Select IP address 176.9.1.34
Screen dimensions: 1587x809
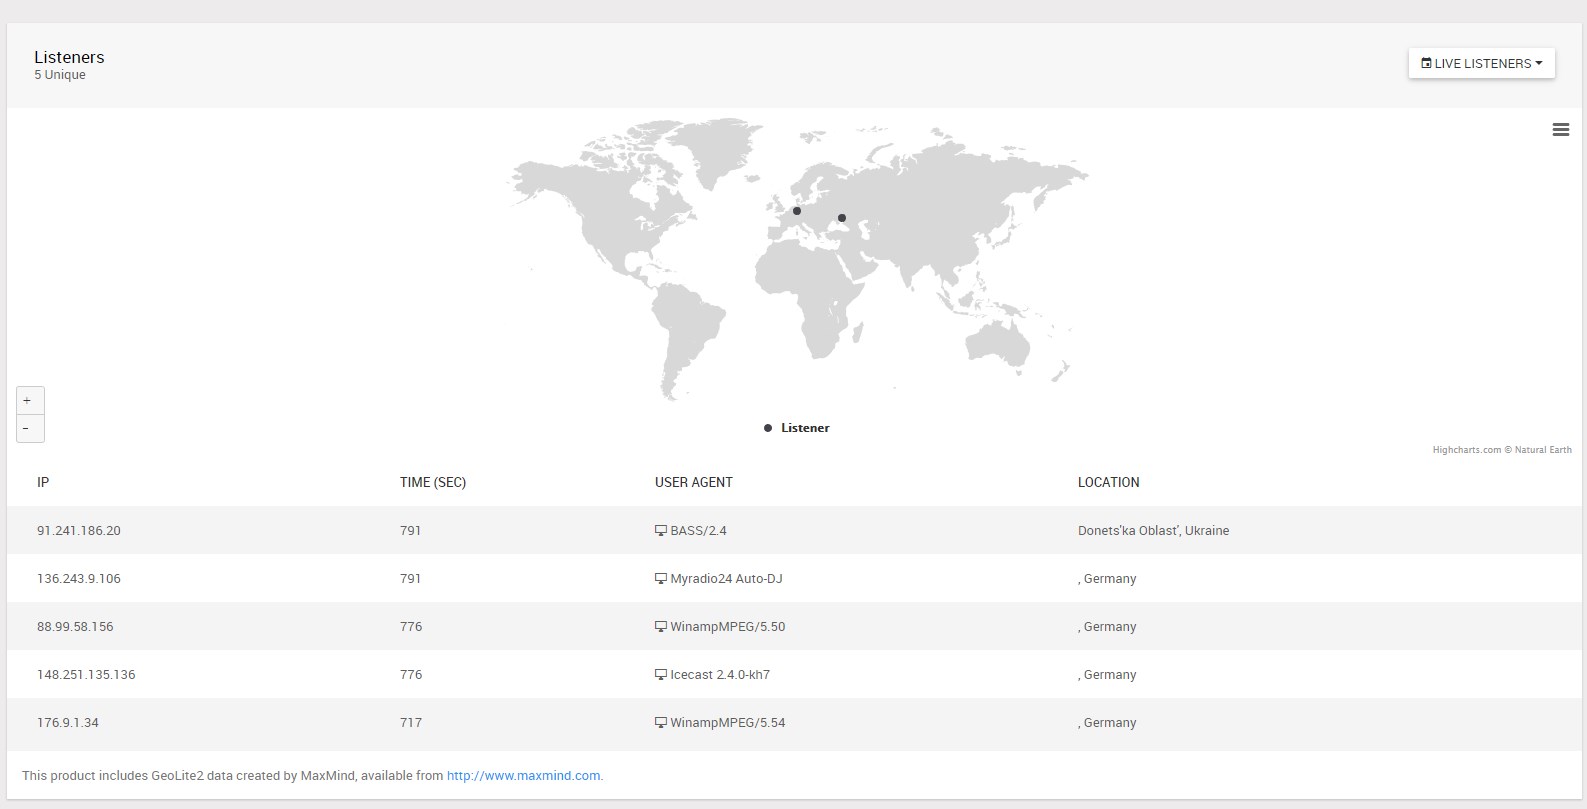click(x=68, y=722)
